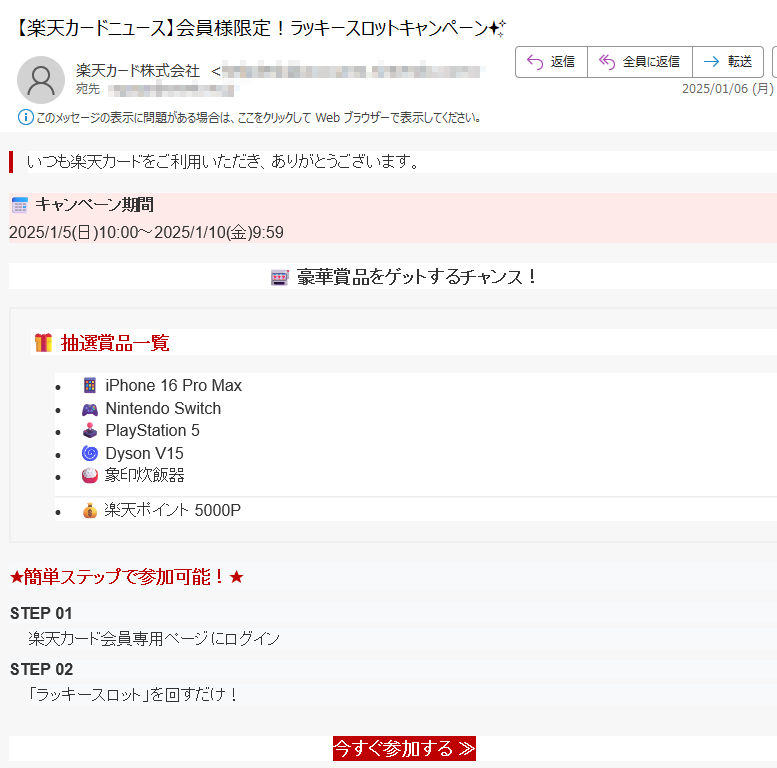The width and height of the screenshot is (777, 768).
Task: Click the phone icon beside iPhone 16 Pro Max
Action: point(90,385)
